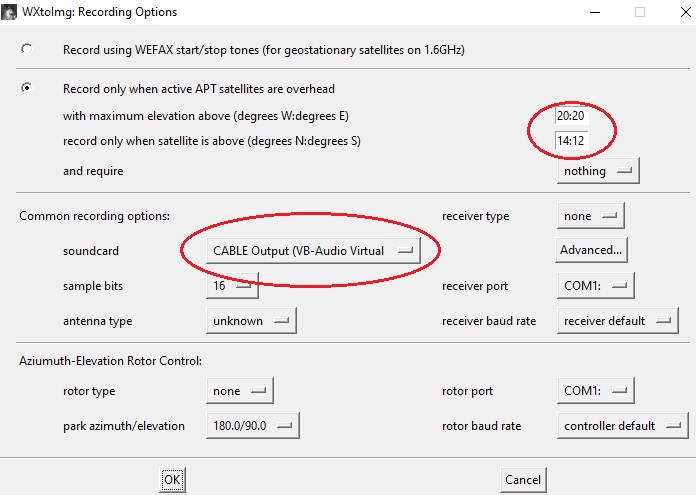696x495 pixels.
Task: Open the rotor port COM1 dropdown
Action: pos(594,391)
